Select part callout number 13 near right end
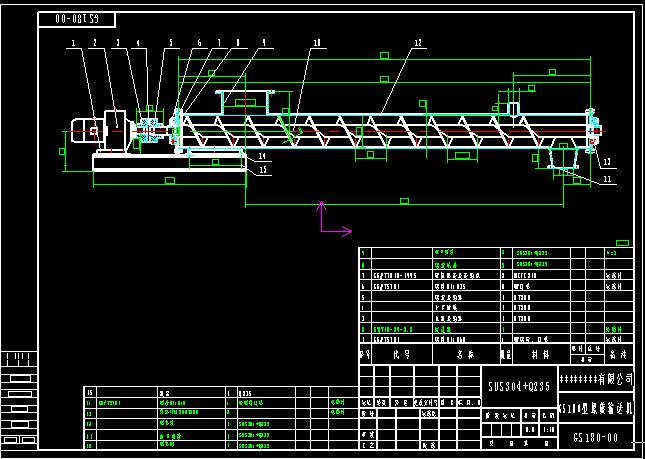The height and width of the screenshot is (459, 645). pos(606,161)
